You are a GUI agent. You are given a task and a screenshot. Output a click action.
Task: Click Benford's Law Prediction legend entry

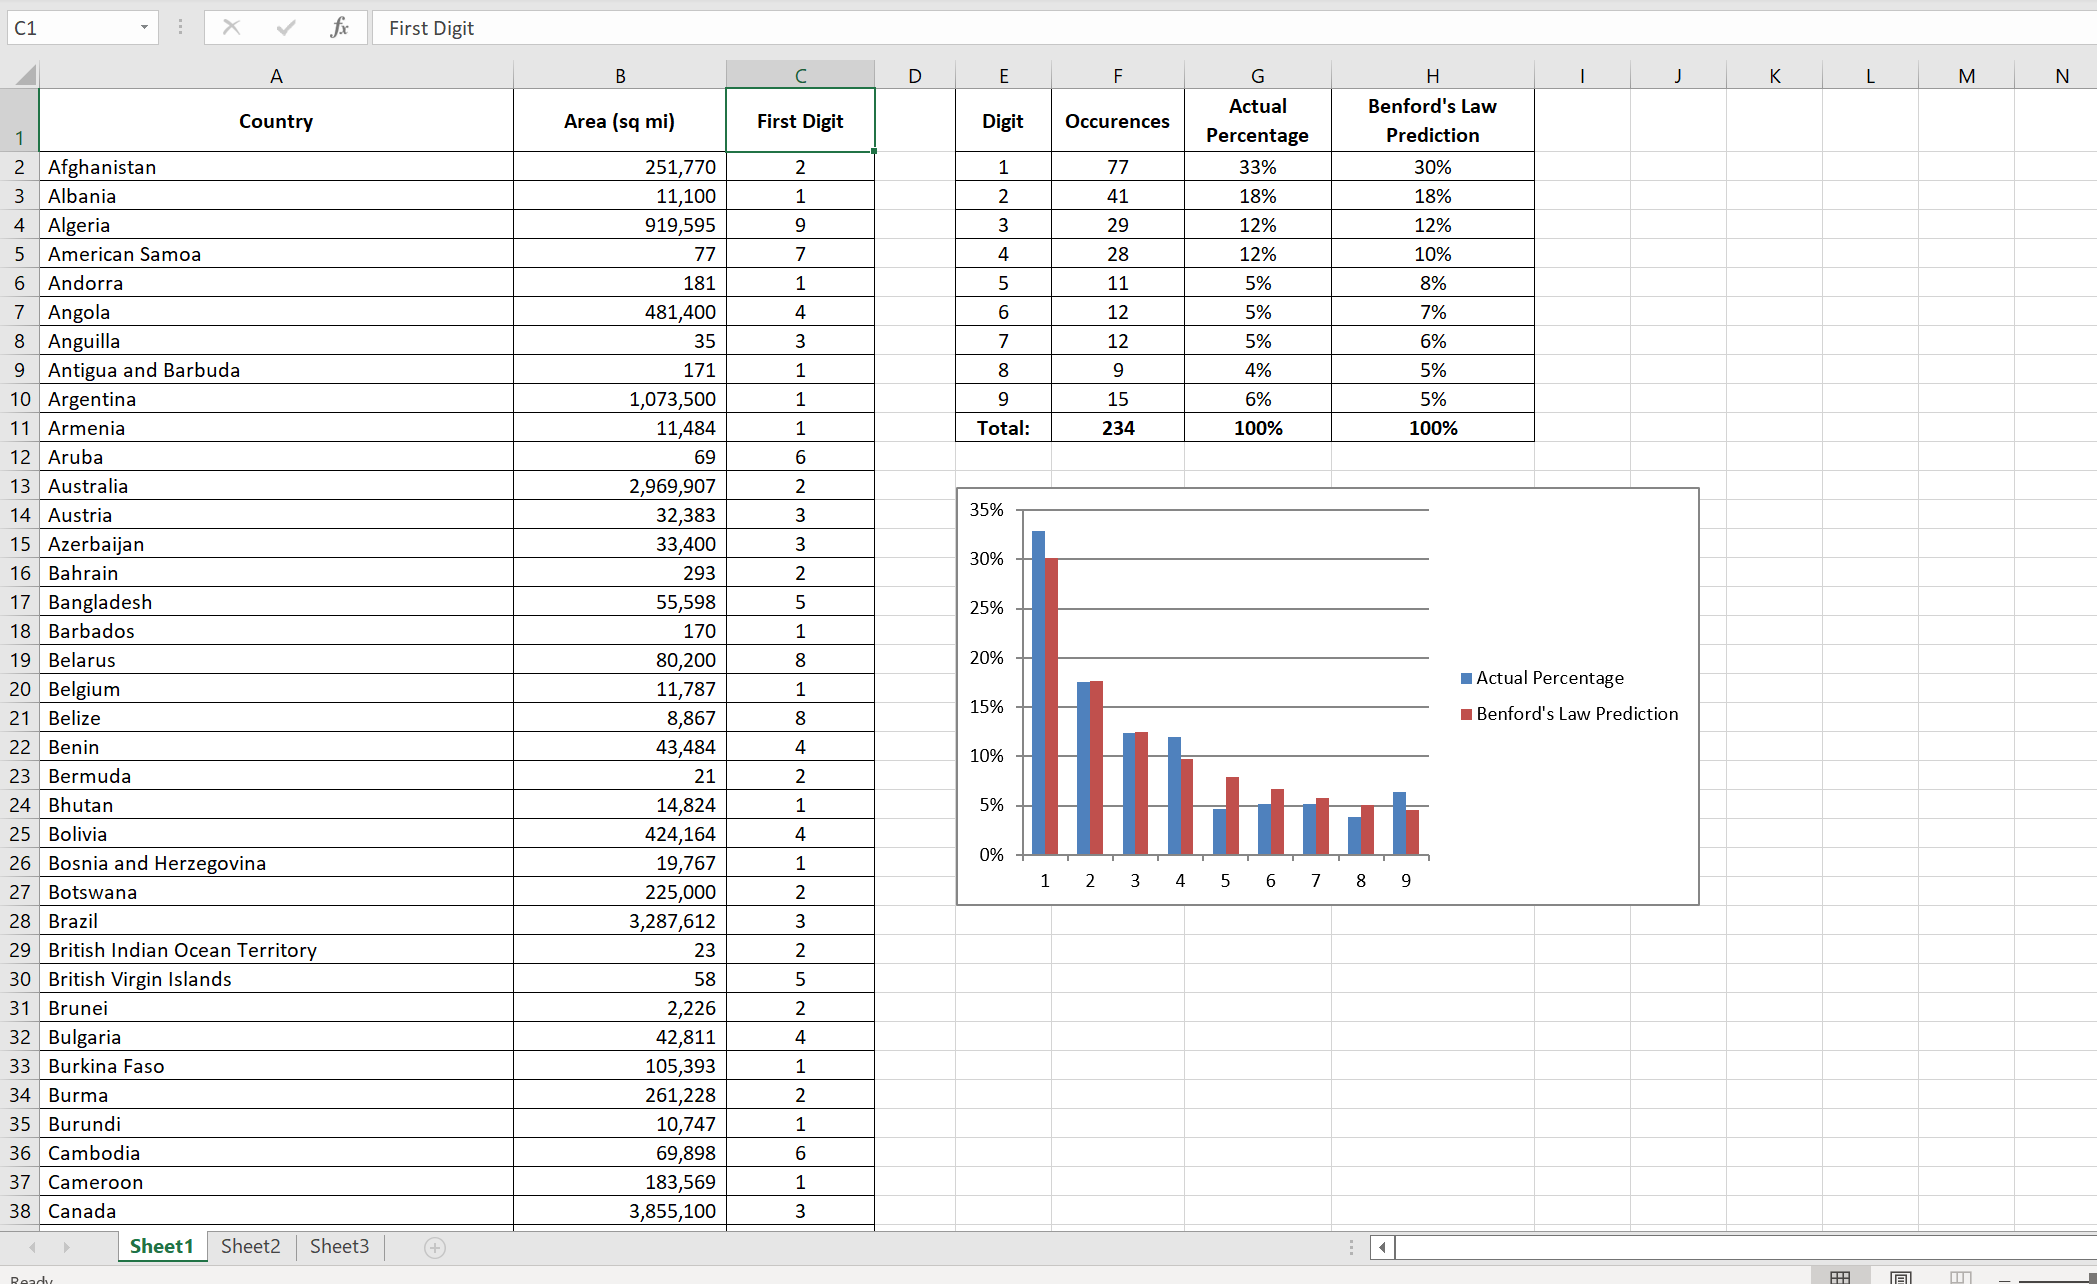pos(1576,714)
